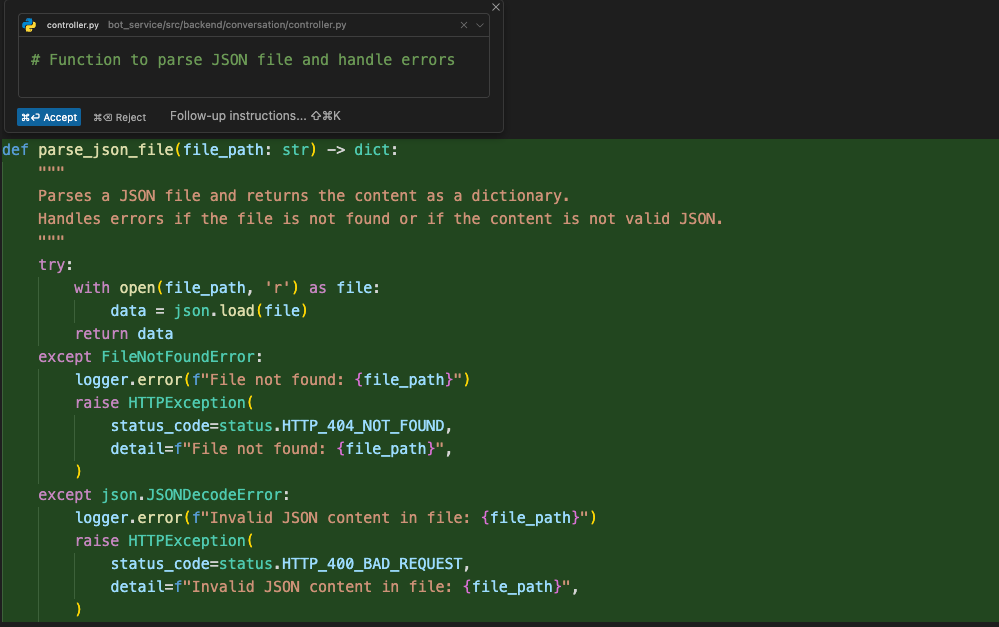Remove controller.py context with the small X

(x=463, y=24)
